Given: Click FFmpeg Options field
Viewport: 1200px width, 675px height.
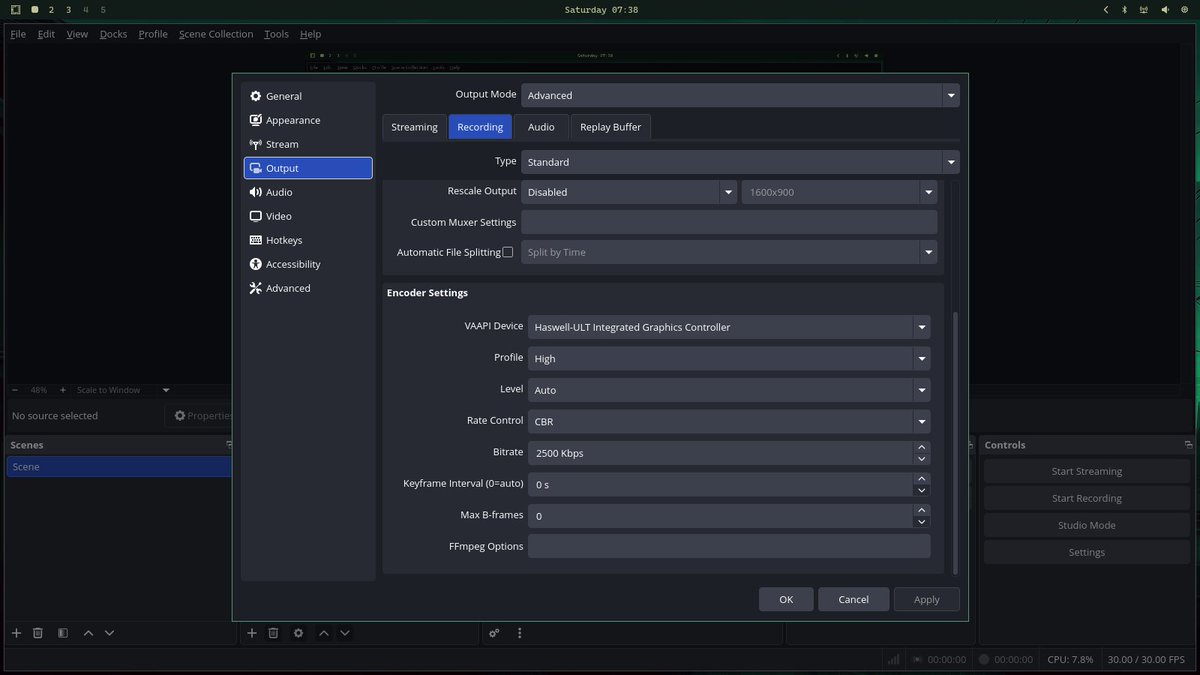Looking at the screenshot, I should click(729, 546).
